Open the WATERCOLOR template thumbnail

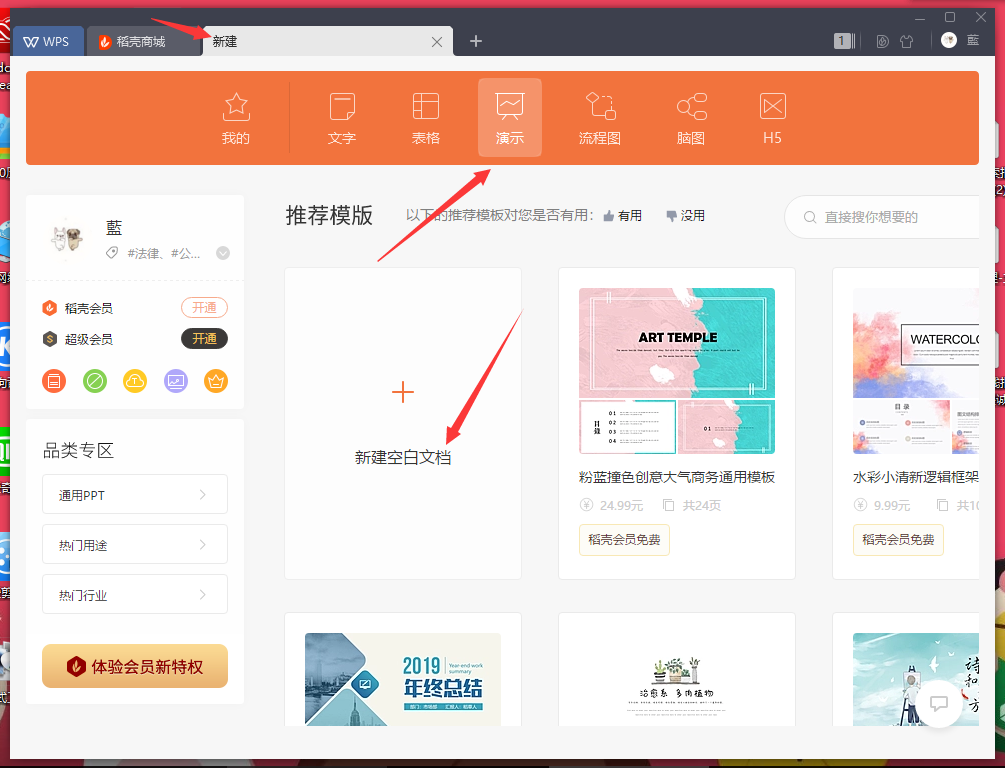916,371
